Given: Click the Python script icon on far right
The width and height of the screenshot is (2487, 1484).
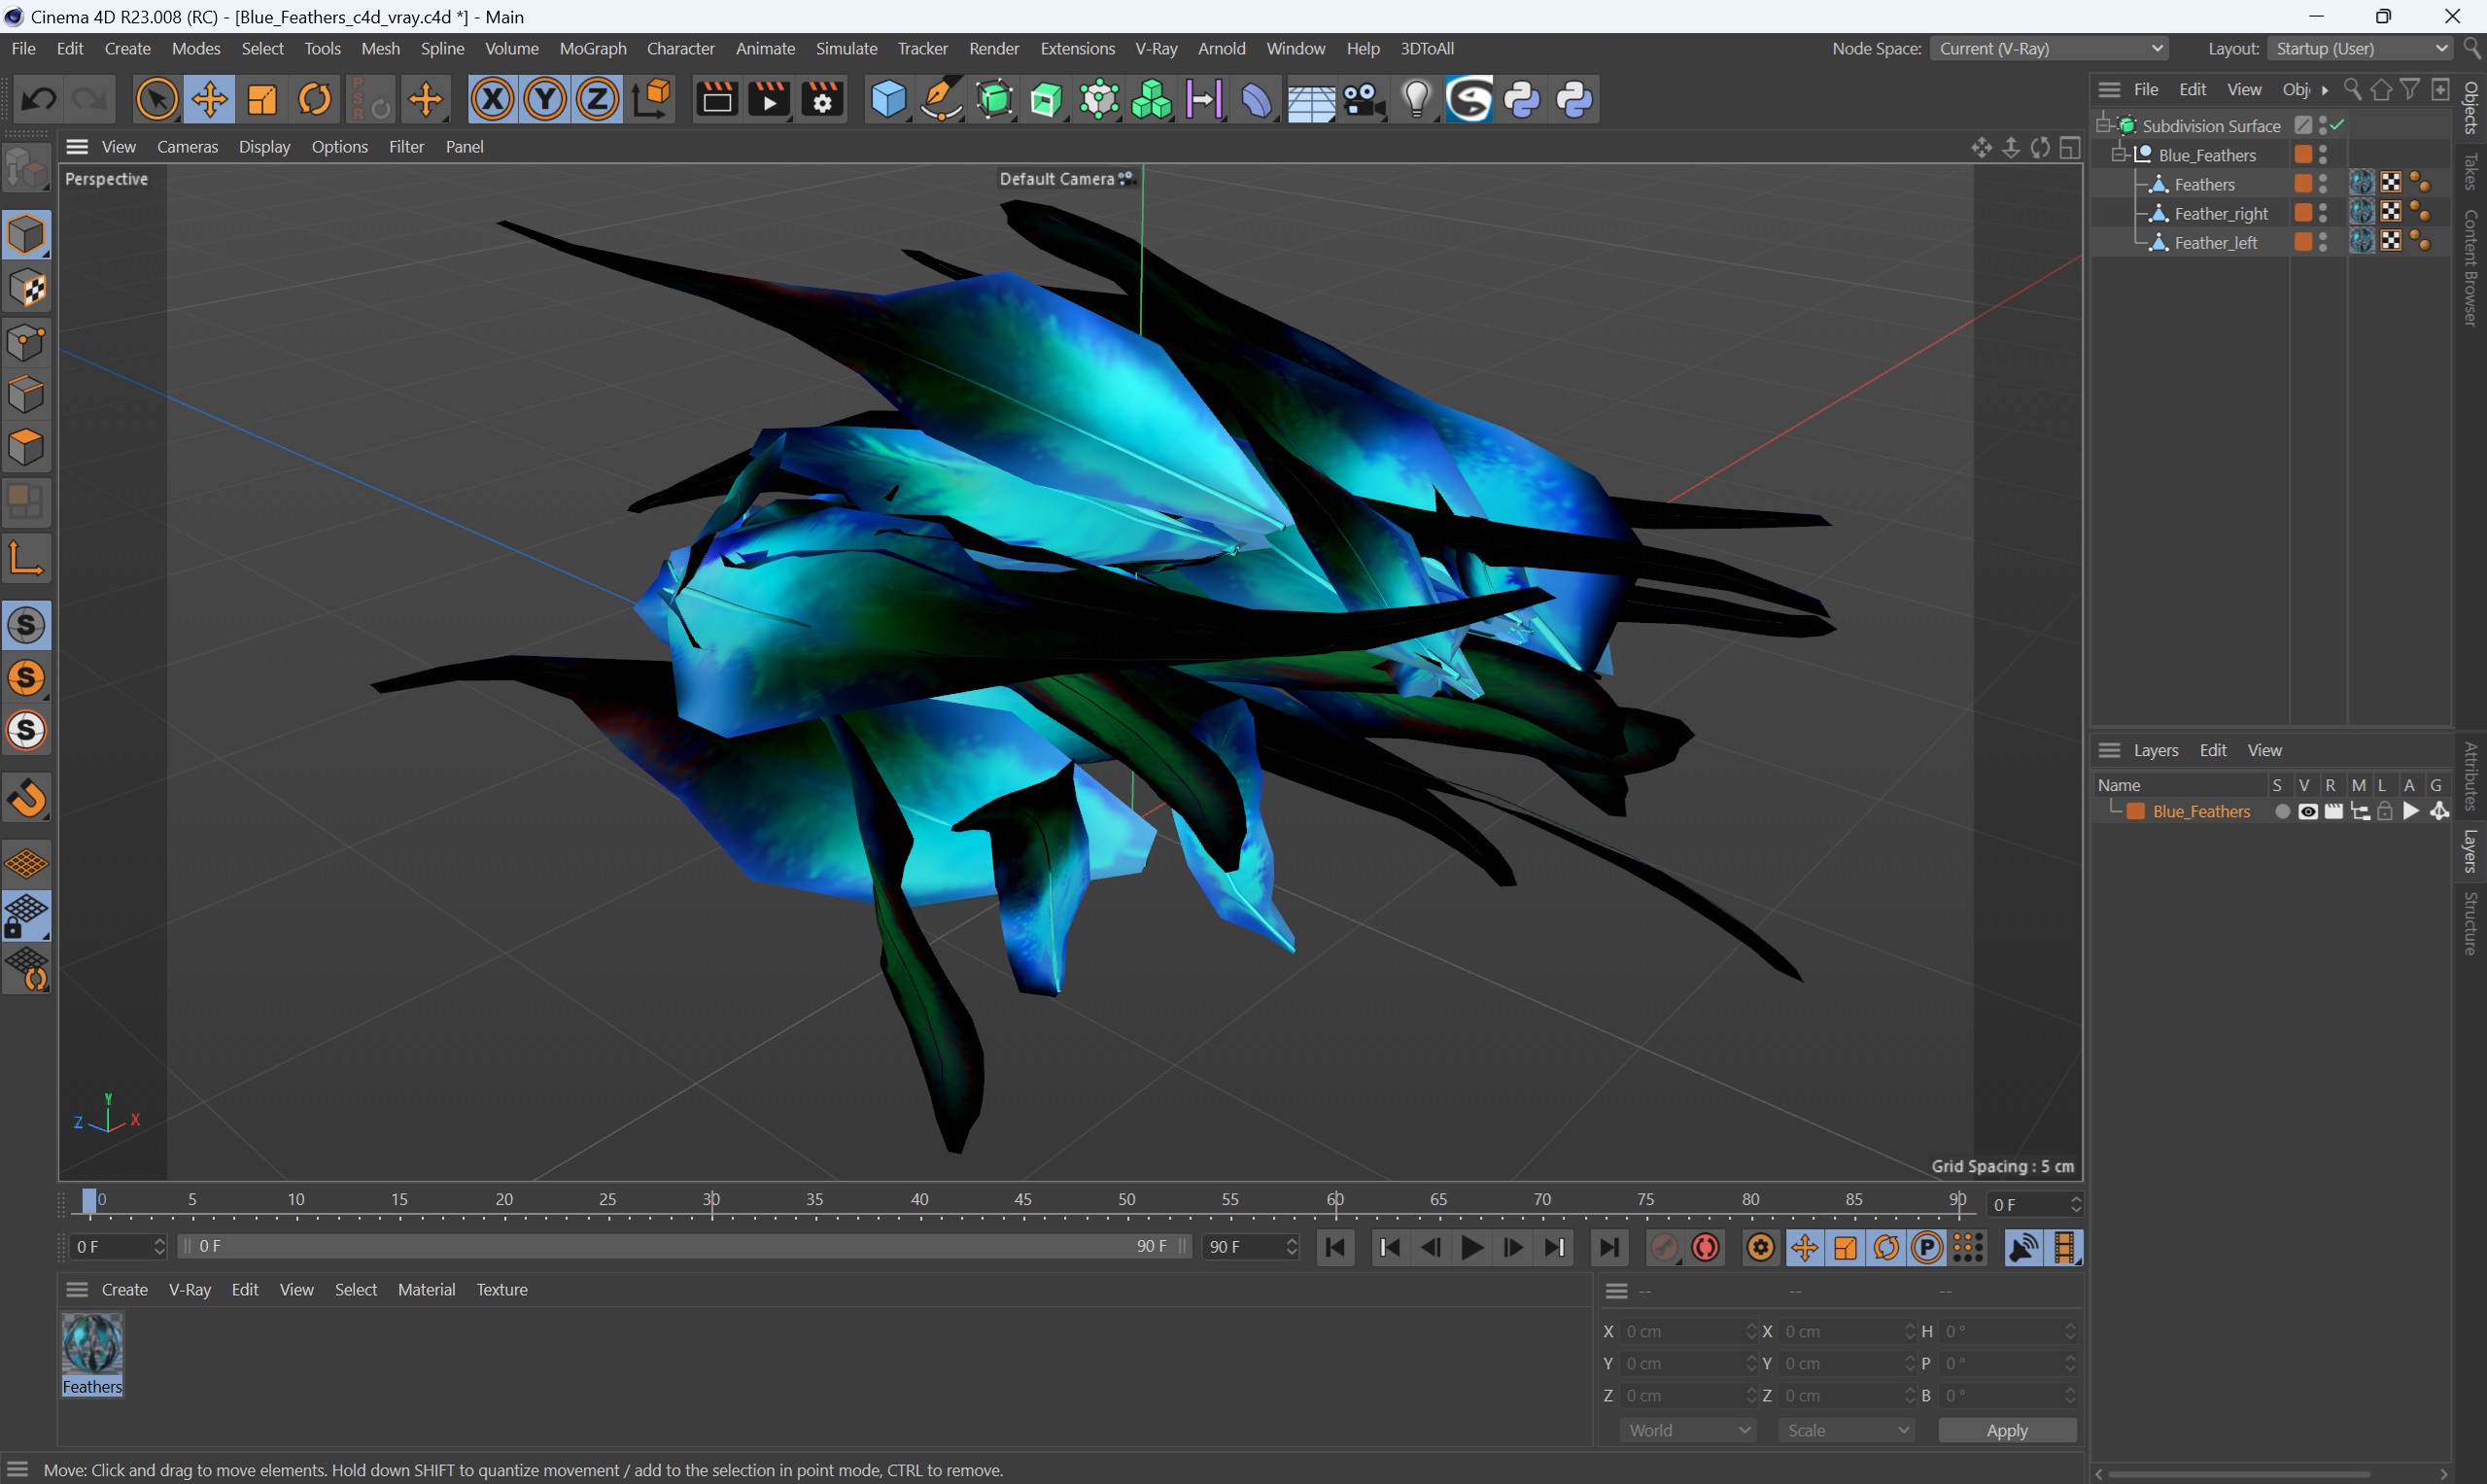Looking at the screenshot, I should click(x=1575, y=99).
